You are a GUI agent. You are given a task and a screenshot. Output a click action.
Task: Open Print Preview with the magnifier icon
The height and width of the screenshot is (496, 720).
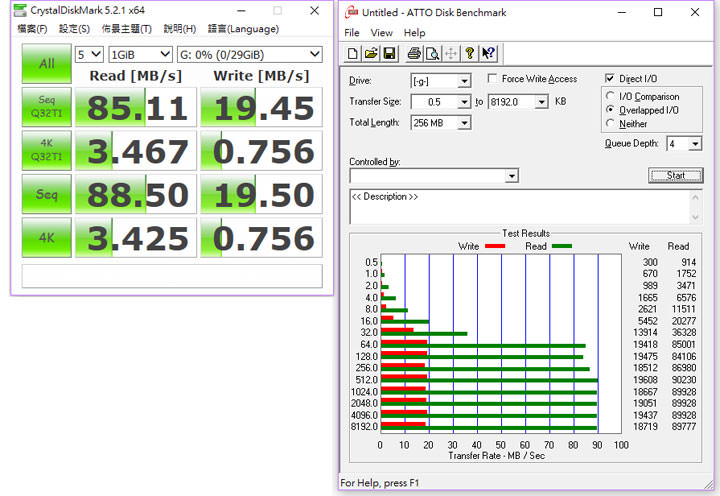(431, 53)
